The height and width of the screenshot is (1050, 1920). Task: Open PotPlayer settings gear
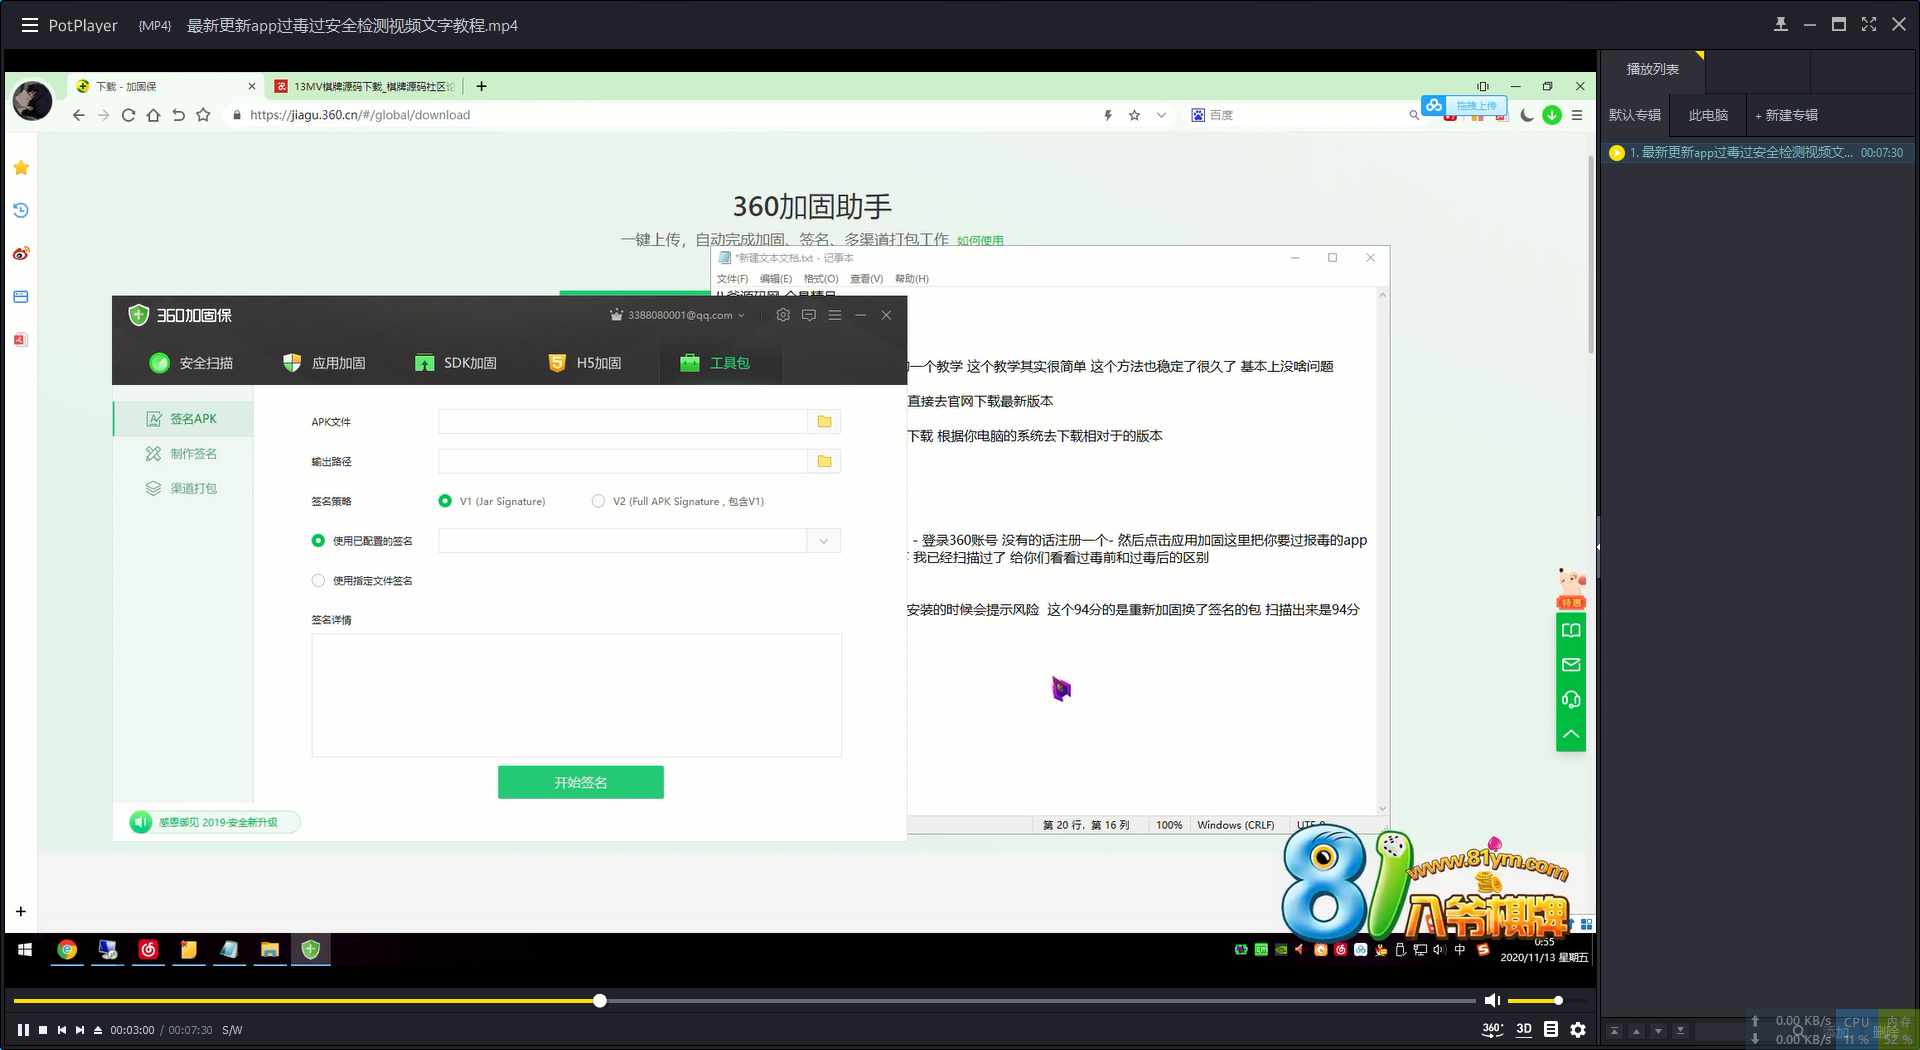[x=1578, y=1029]
